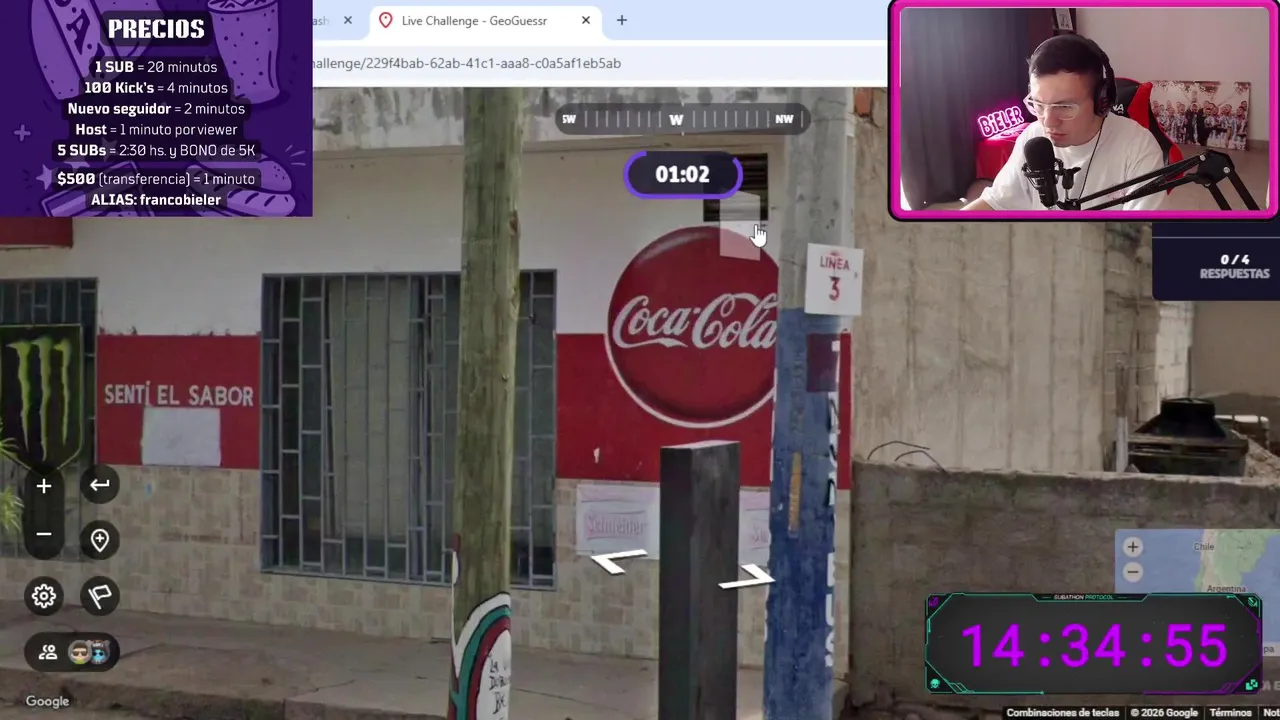This screenshot has height=720, width=1280.
Task: Click the © 2026 Google copyright text
Action: 1164,713
